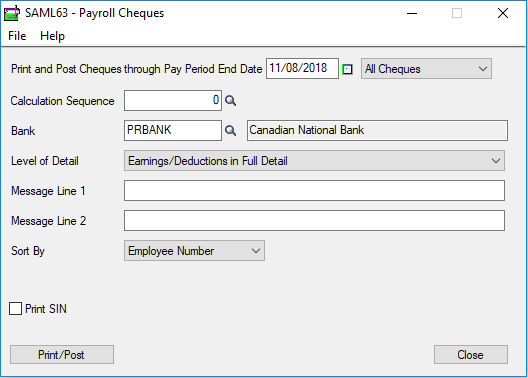Open the Bank finder magnifier icon
The image size is (528, 378).
tap(230, 131)
